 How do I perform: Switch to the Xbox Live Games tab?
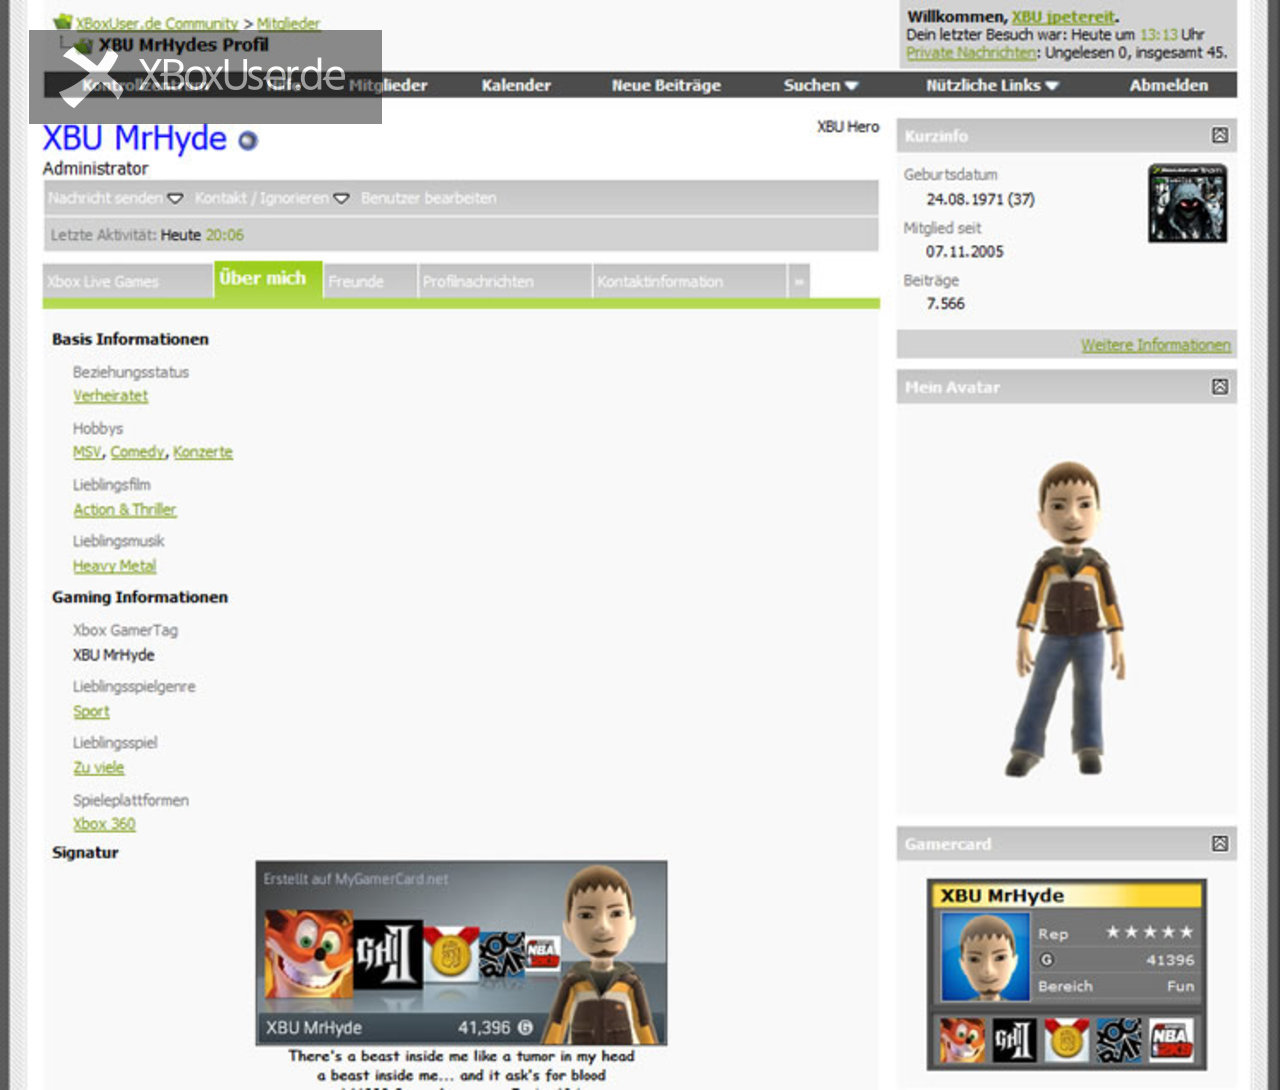click(128, 282)
